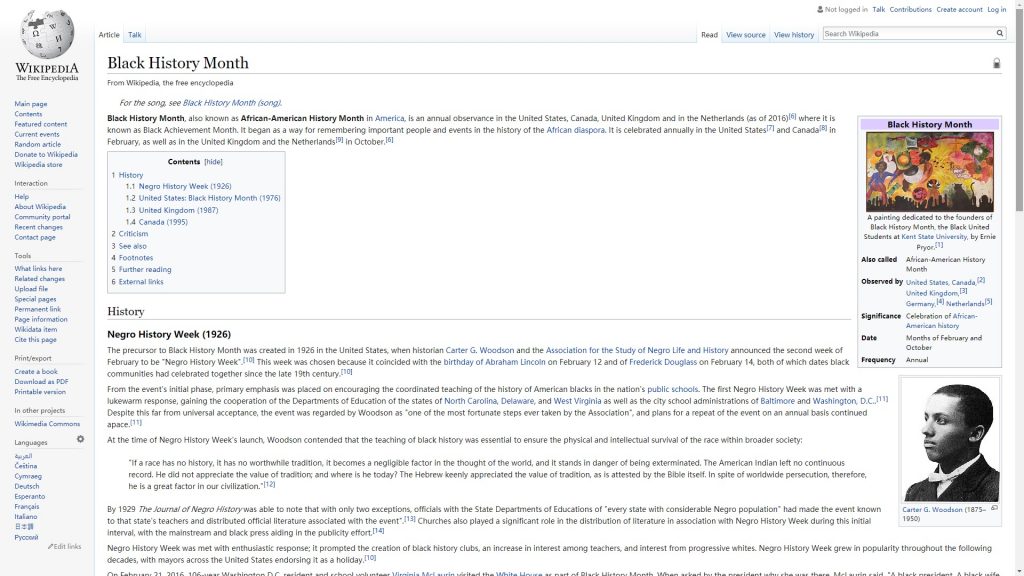Click the magnifying glass search icon
The width and height of the screenshot is (1024, 576).
coord(999,34)
